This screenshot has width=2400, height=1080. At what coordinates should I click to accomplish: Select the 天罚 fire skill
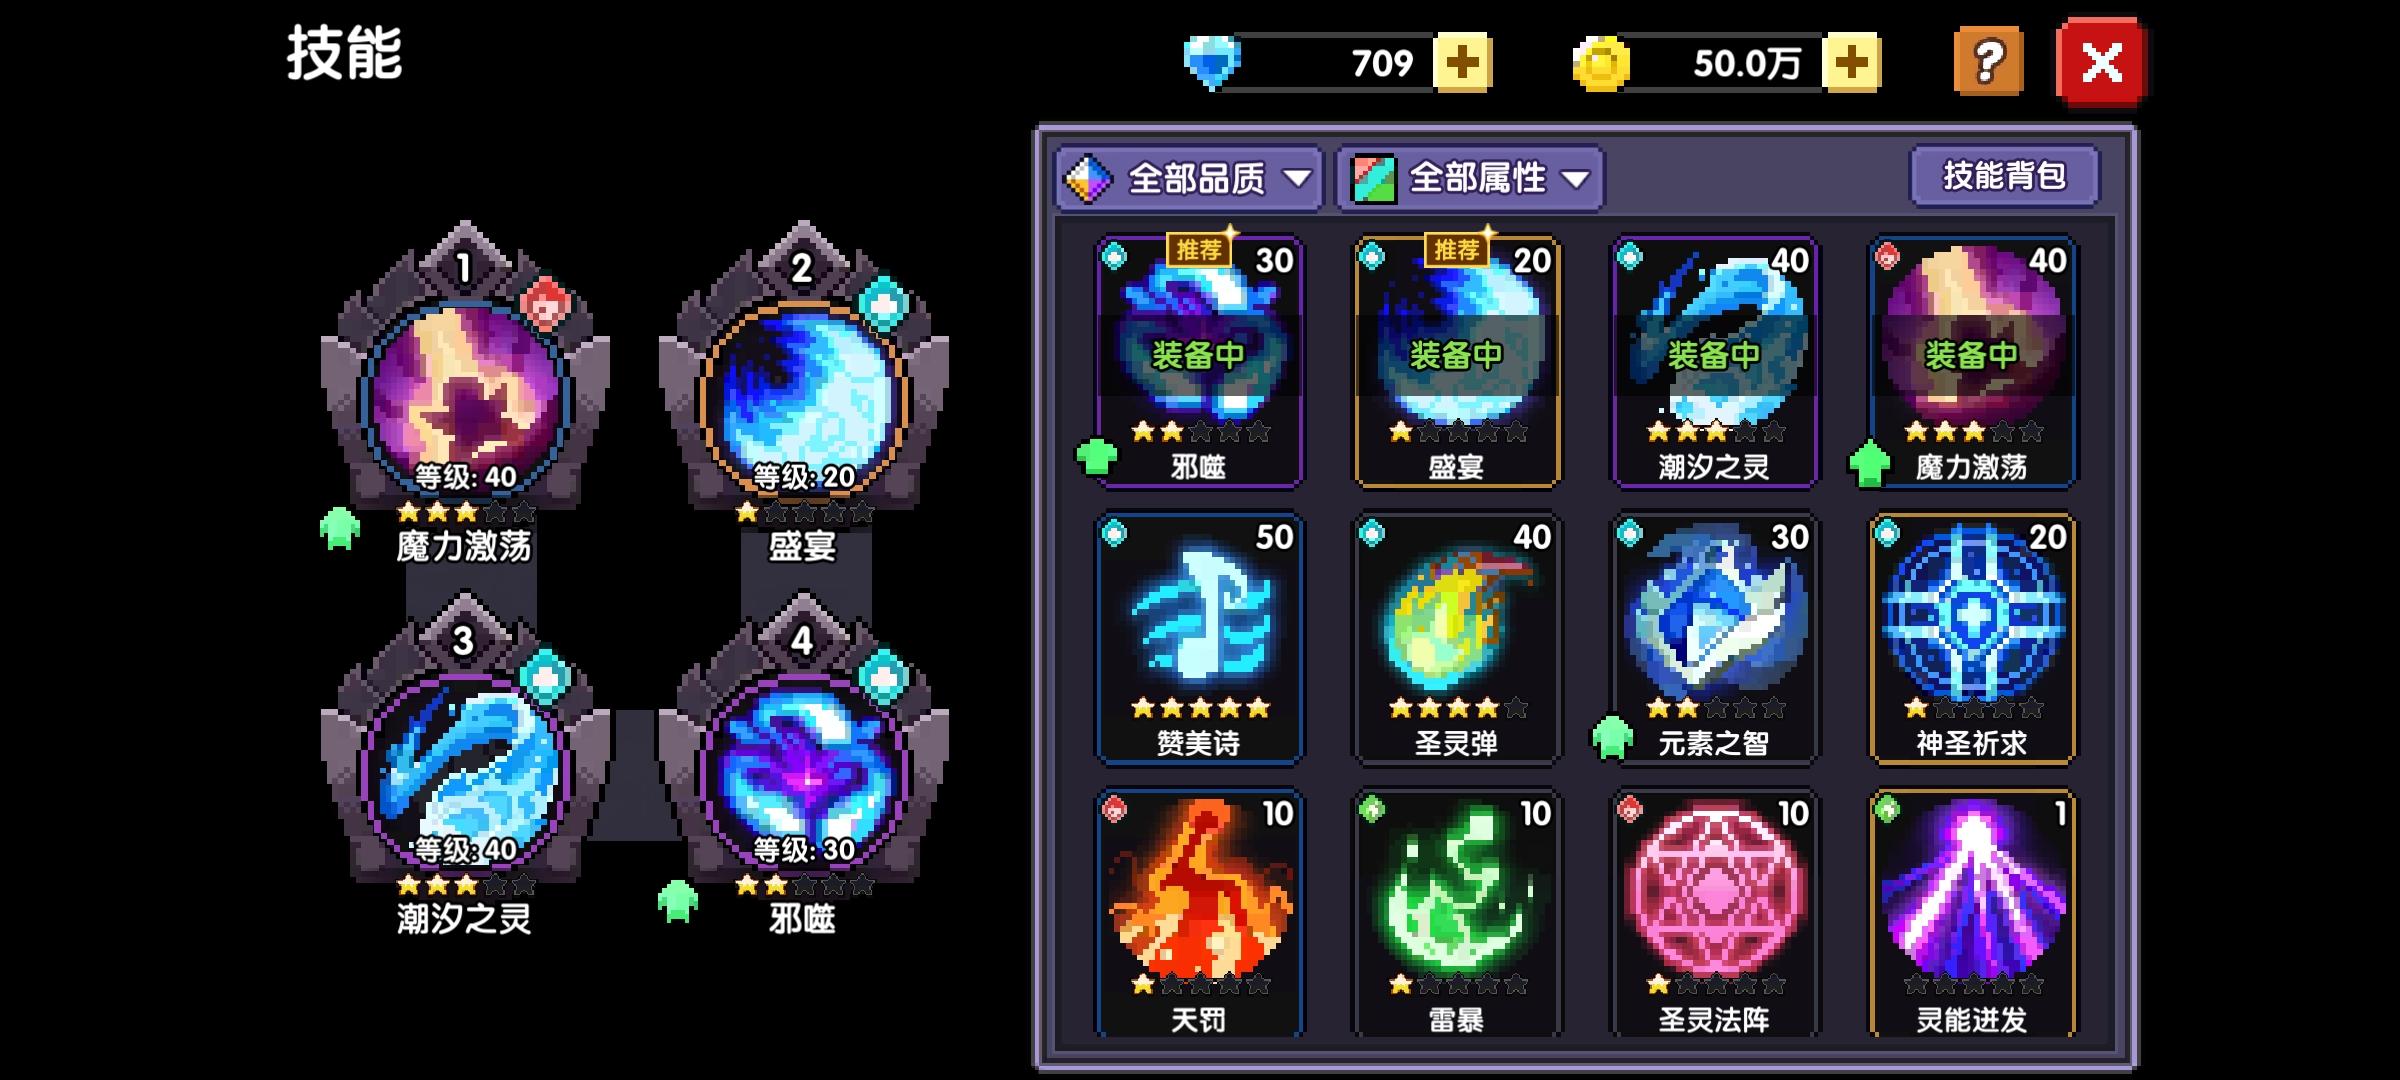pos(1199,914)
